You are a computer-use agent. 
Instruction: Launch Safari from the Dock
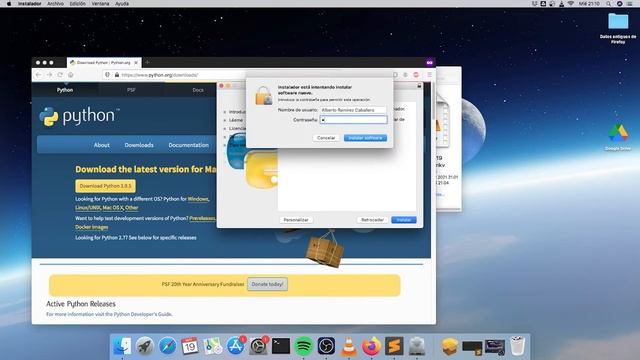point(167,346)
